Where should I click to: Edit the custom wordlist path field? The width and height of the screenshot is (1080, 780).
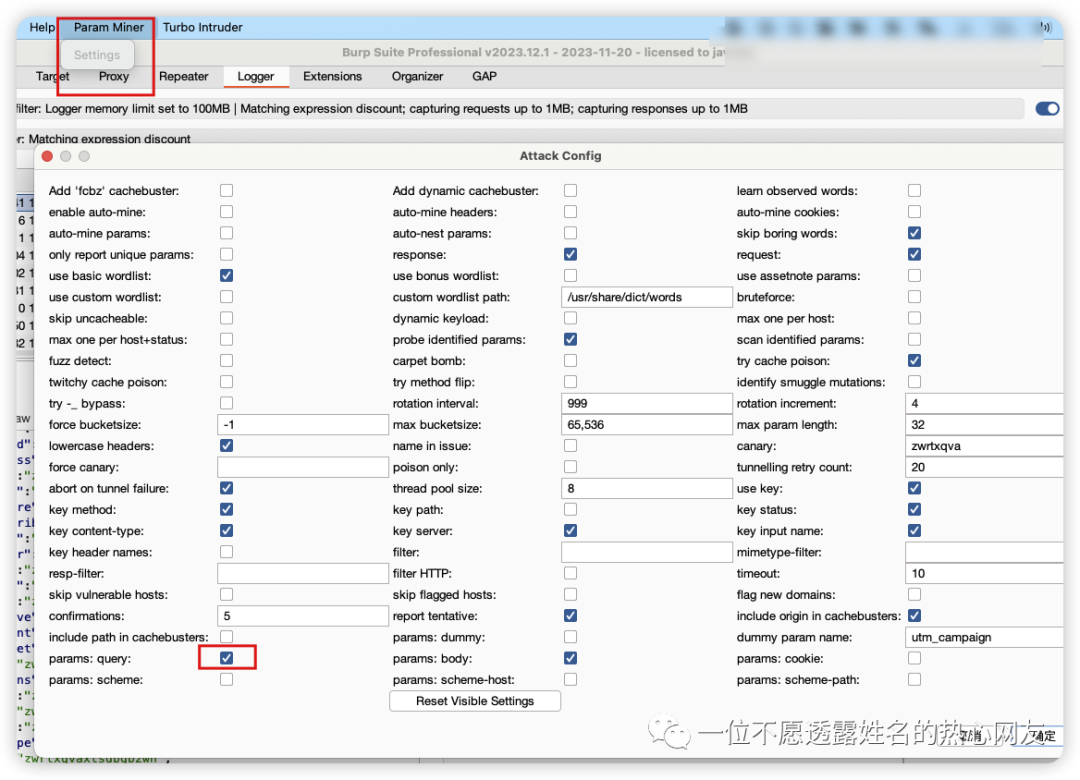[646, 297]
